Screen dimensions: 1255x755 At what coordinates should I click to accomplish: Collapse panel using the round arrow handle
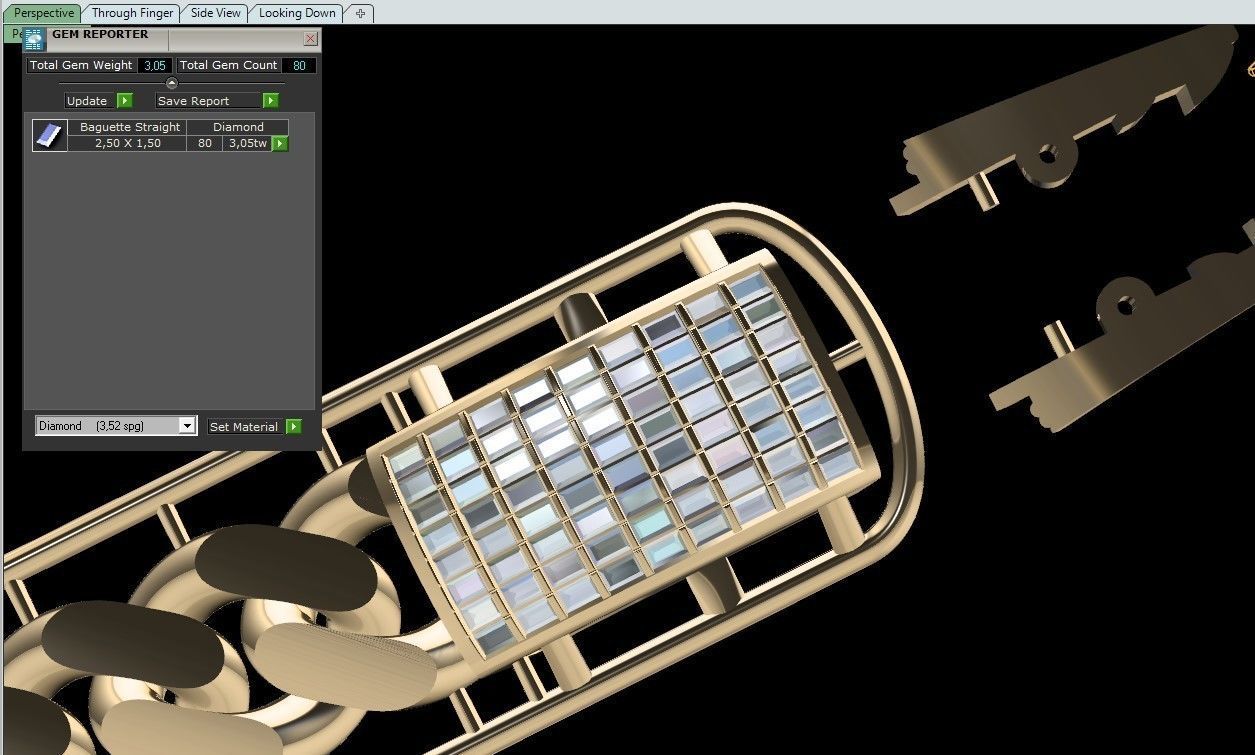point(171,83)
